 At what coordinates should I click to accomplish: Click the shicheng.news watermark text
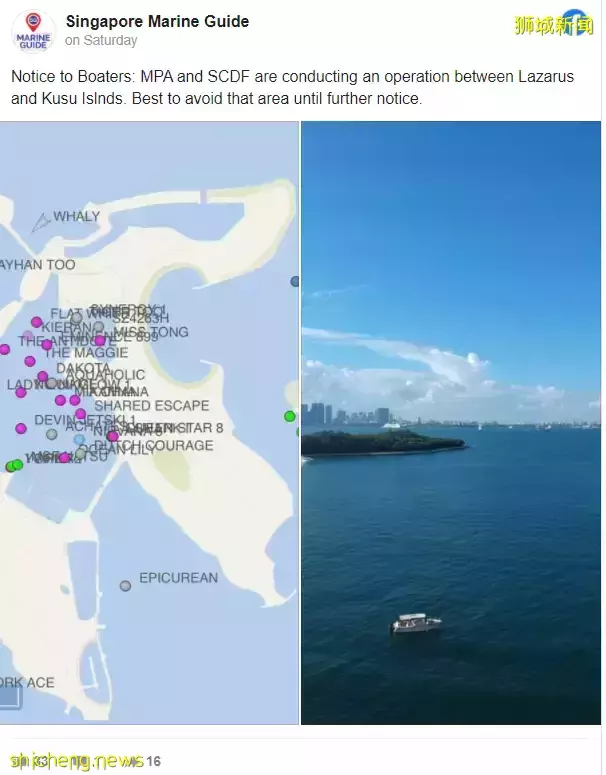pos(77,761)
